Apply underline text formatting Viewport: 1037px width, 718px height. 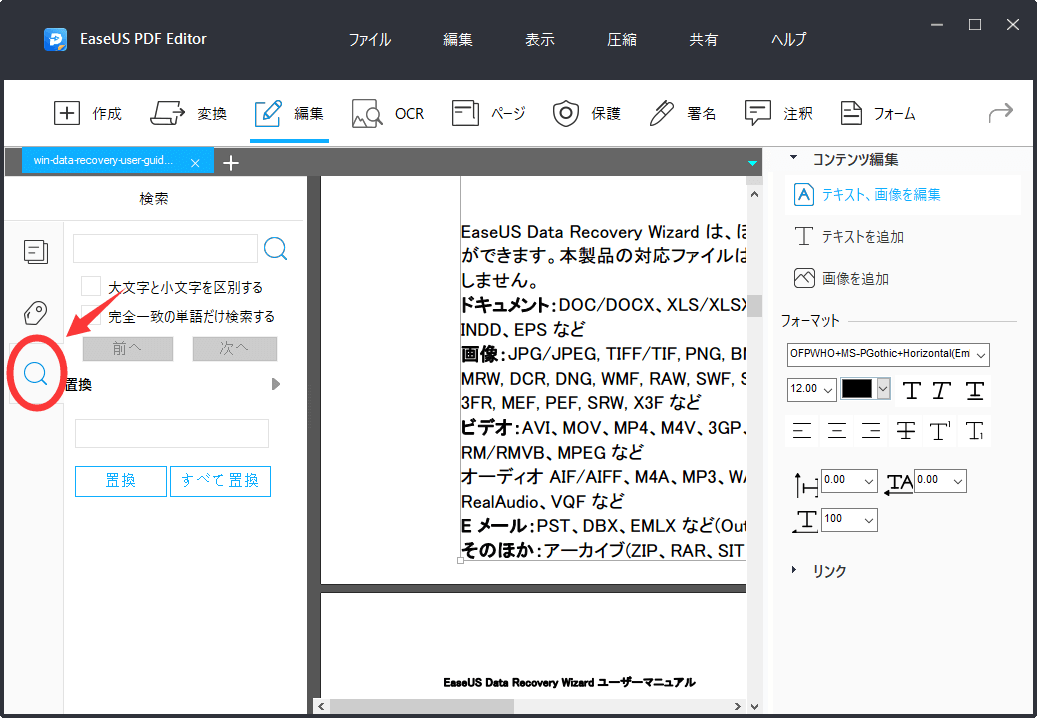click(973, 390)
